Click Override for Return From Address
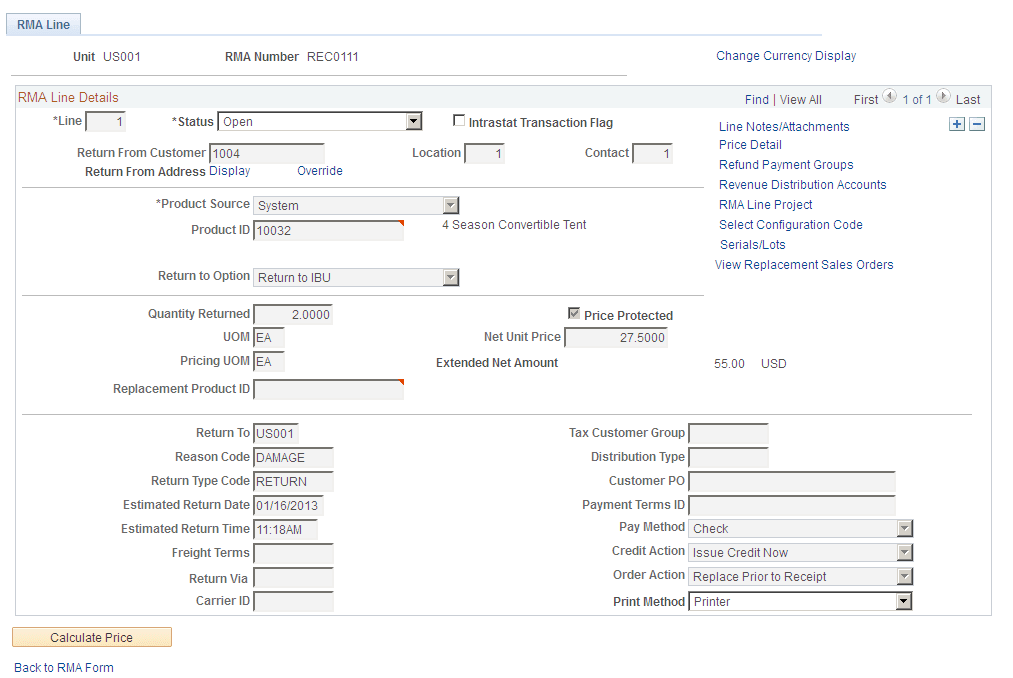The image size is (1013, 678). [x=319, y=171]
